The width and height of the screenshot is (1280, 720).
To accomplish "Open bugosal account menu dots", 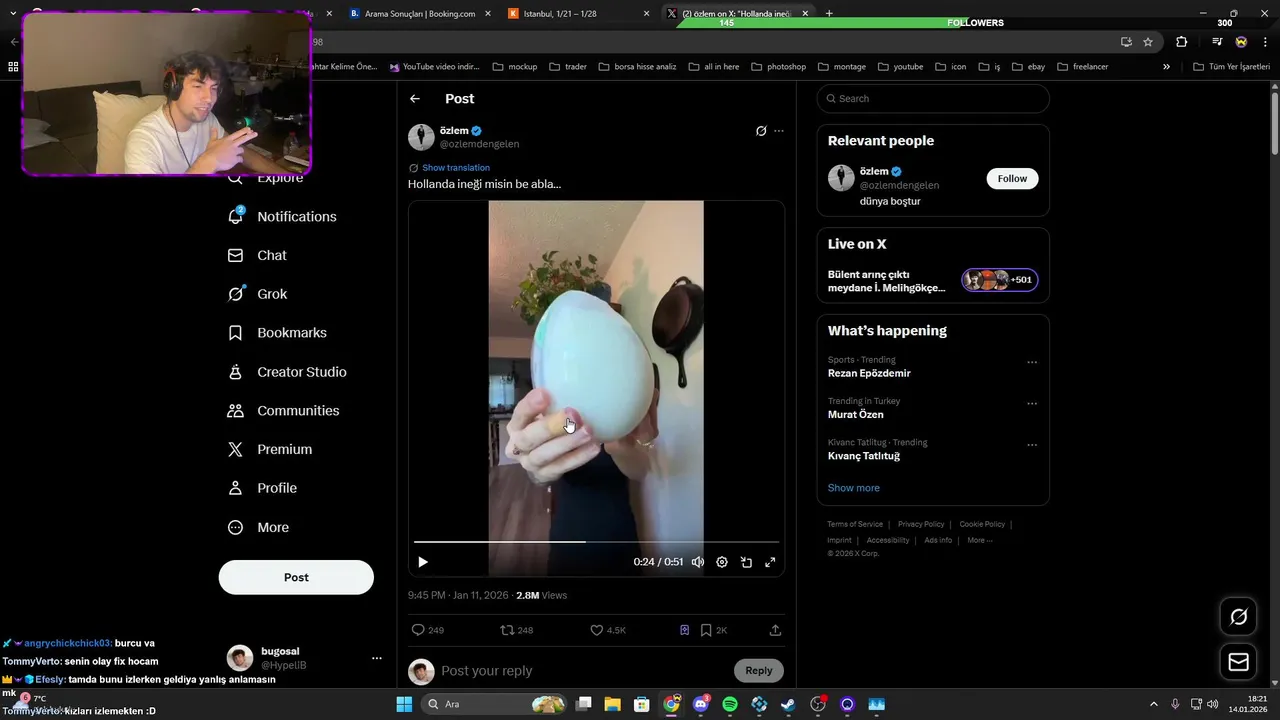I will pos(377,658).
